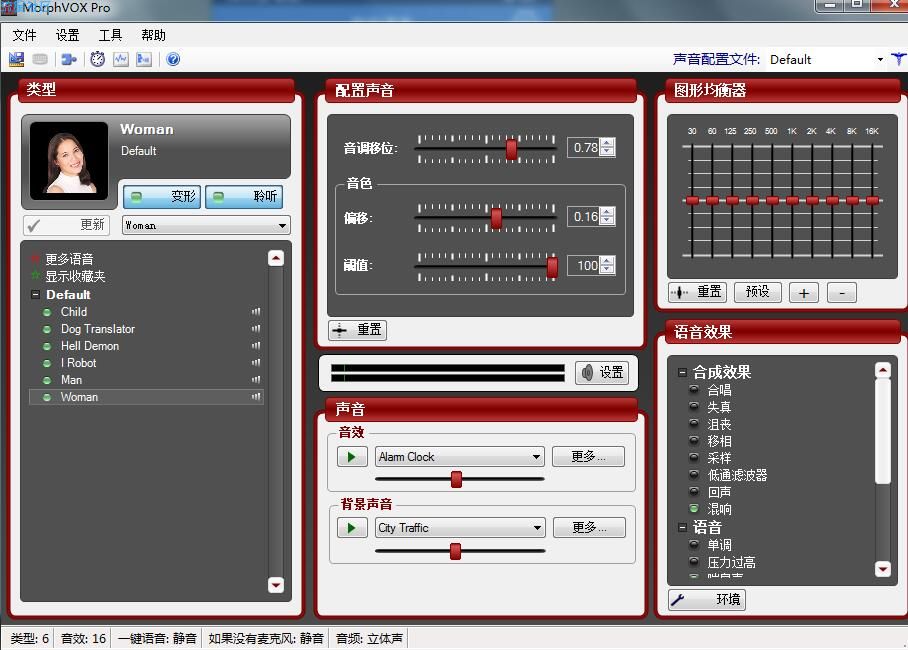
Task: Enable the 低通滤波器 effect
Action: [x=694, y=474]
